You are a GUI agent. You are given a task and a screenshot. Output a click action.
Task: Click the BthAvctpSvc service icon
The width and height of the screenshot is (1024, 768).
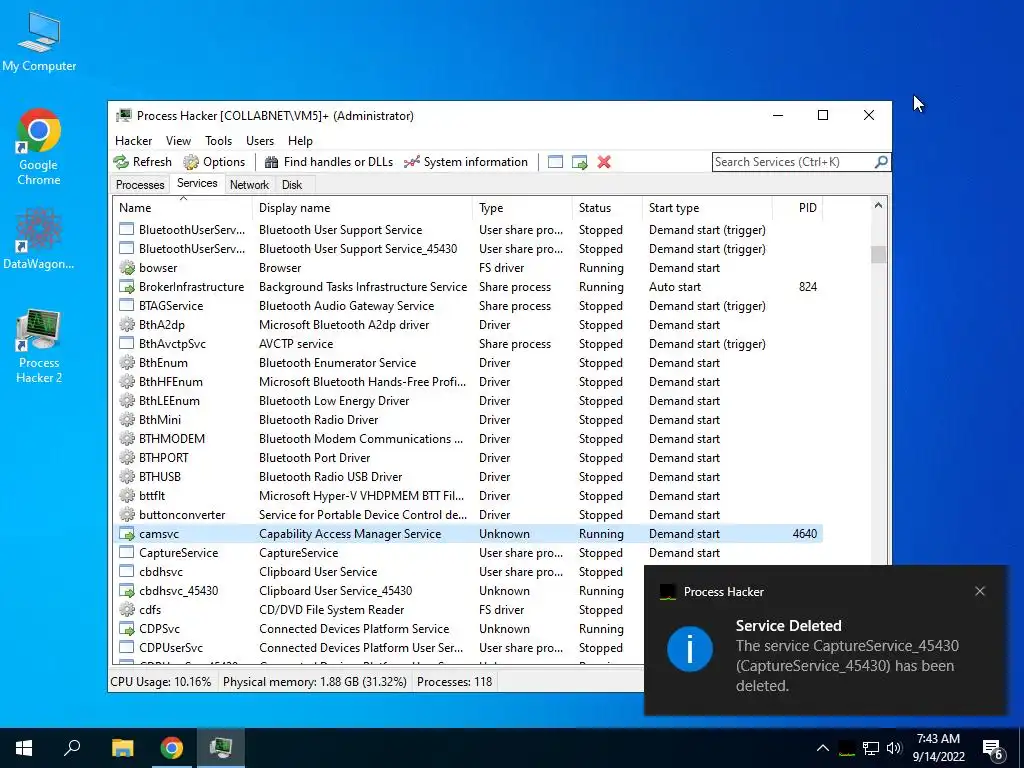[x=127, y=344]
